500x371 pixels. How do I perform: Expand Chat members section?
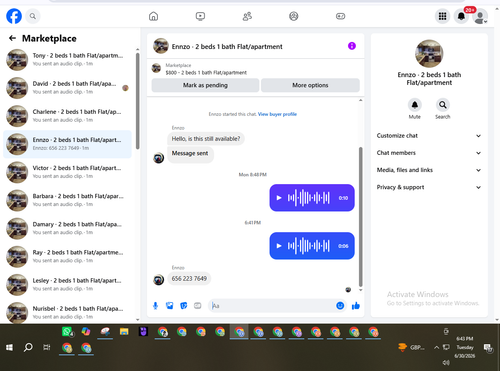[x=429, y=153]
